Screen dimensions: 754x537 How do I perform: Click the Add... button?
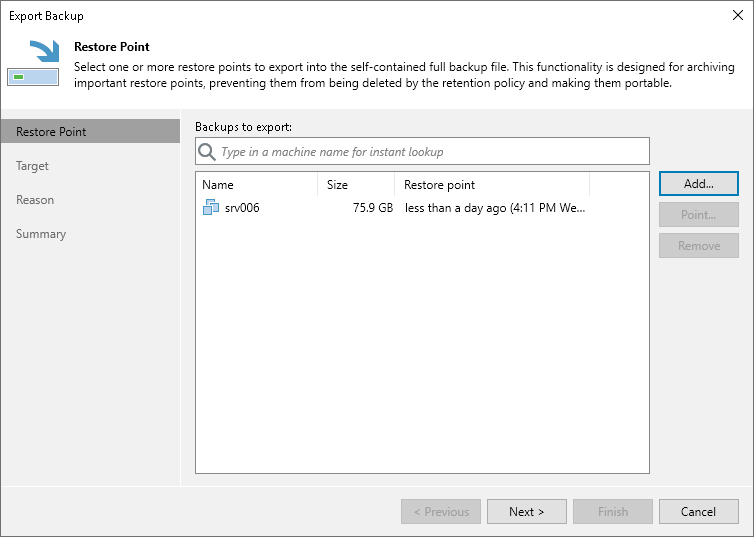pos(698,184)
